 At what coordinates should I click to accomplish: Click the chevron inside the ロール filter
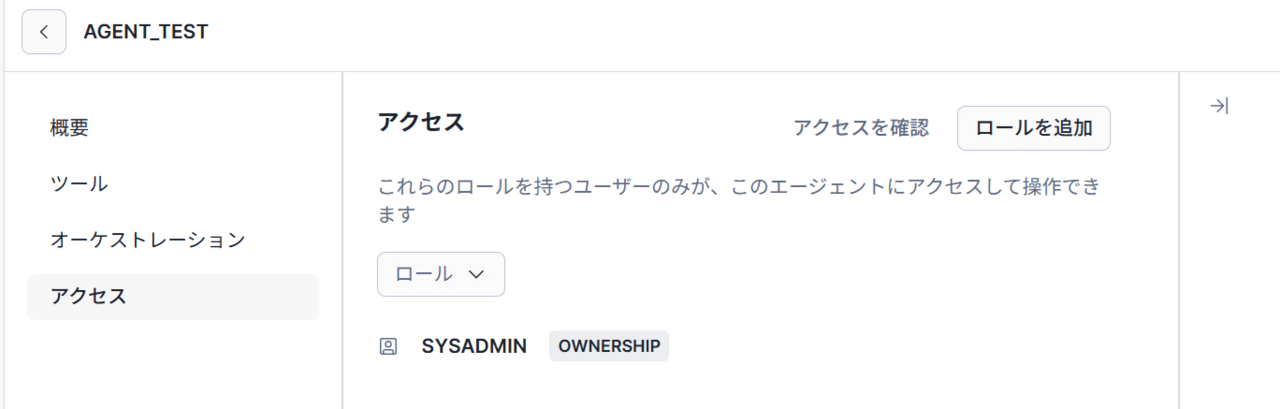tap(476, 274)
